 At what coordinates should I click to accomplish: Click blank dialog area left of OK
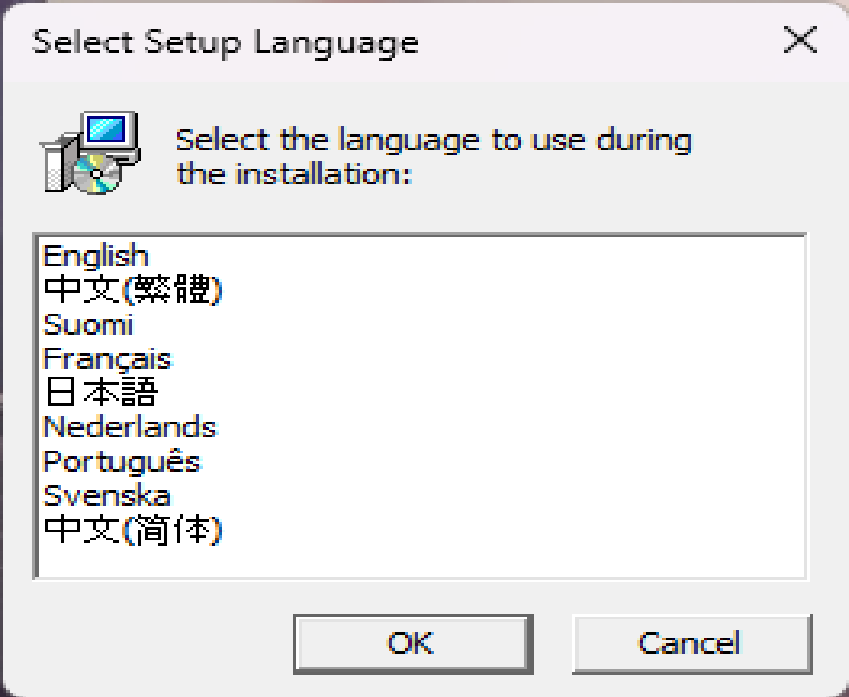click(x=150, y=642)
